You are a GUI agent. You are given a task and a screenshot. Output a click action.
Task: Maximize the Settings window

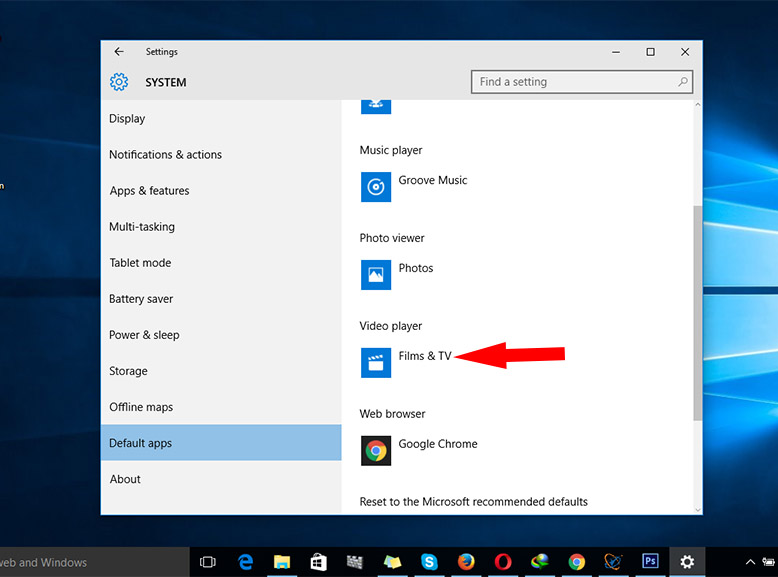650,52
